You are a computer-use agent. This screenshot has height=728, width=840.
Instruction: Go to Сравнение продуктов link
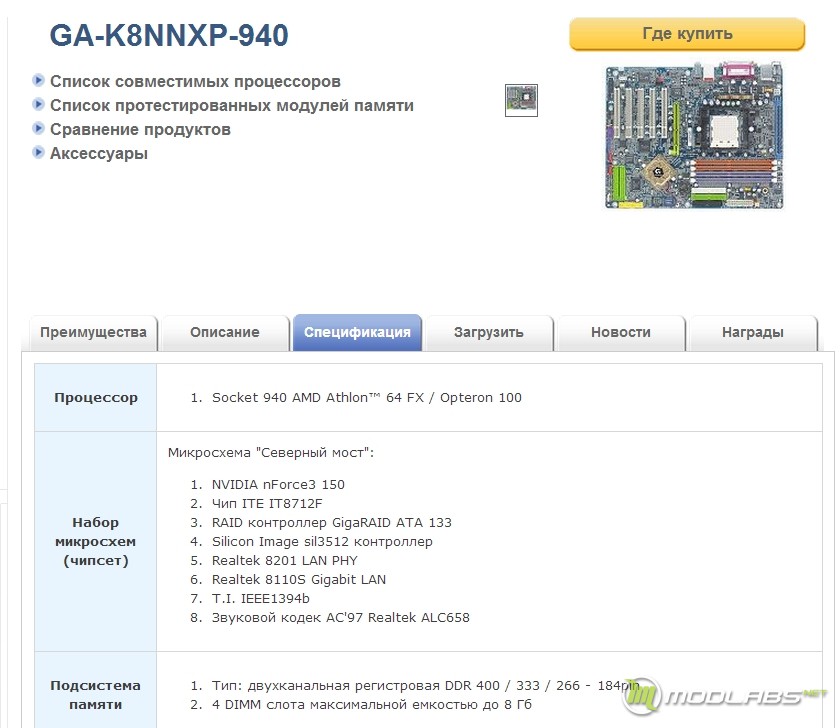coord(140,129)
